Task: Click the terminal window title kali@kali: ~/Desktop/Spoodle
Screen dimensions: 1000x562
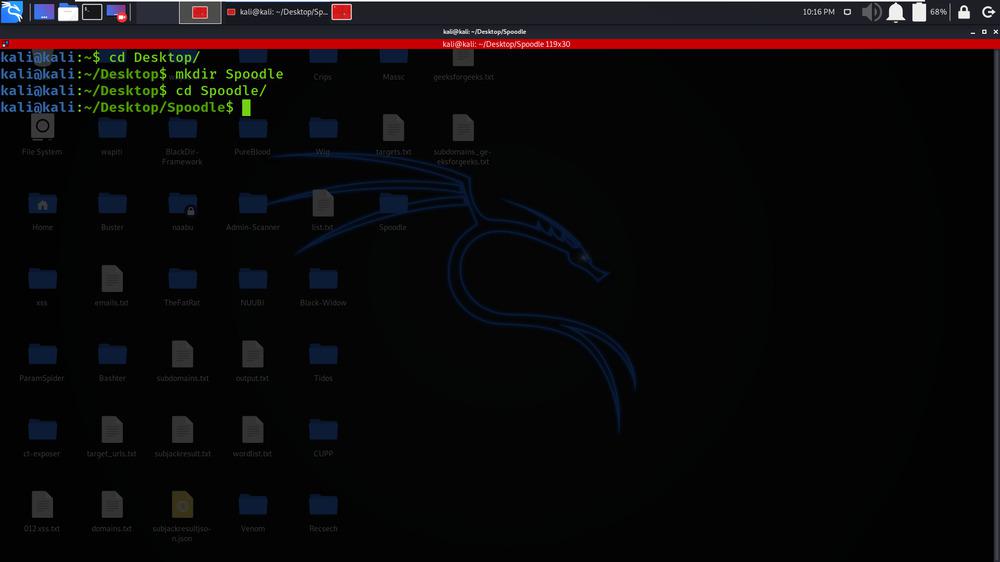Action: [x=485, y=31]
